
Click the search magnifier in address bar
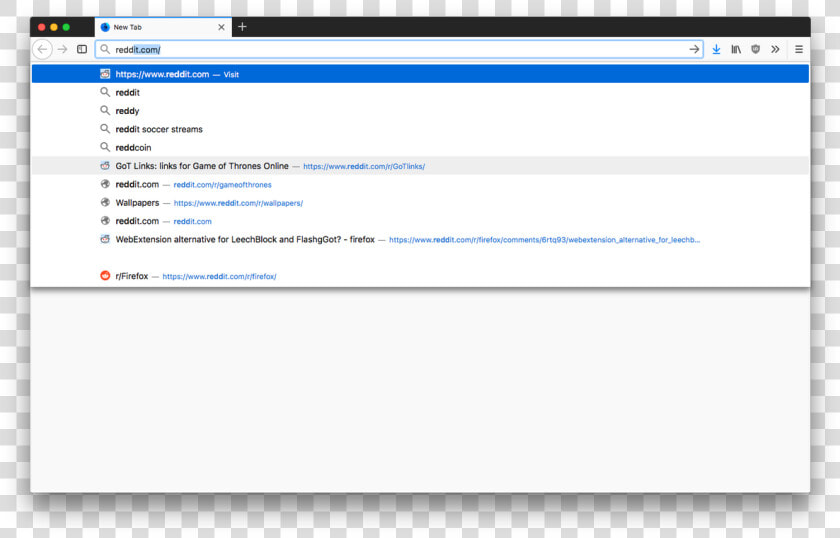pos(105,49)
